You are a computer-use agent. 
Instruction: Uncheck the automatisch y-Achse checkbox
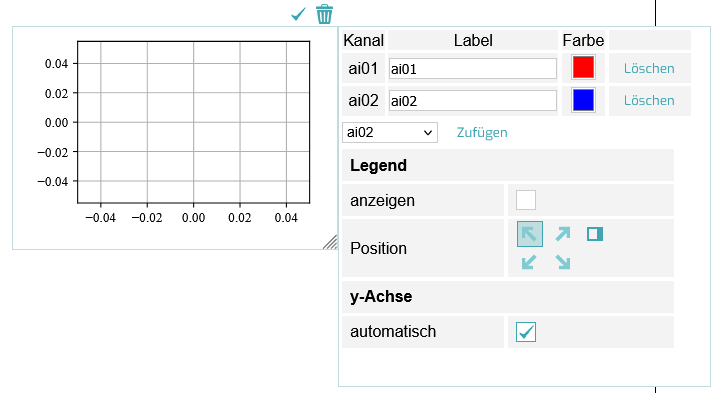click(526, 332)
